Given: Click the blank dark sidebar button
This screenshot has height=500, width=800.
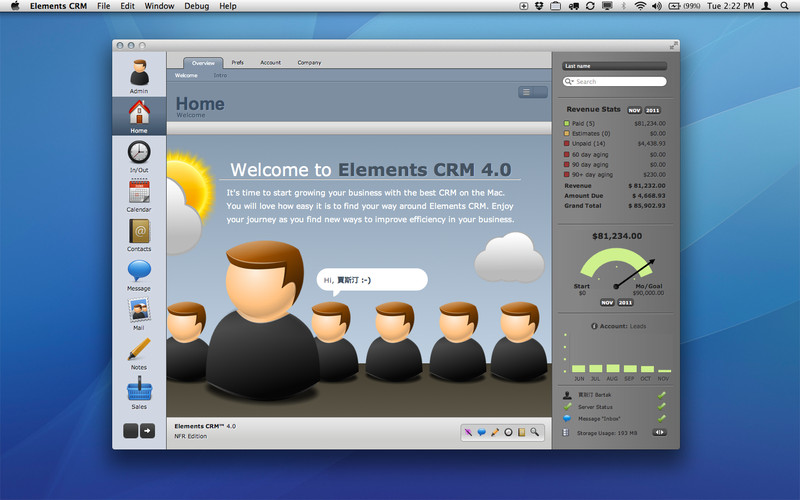Looking at the screenshot, I should point(131,431).
